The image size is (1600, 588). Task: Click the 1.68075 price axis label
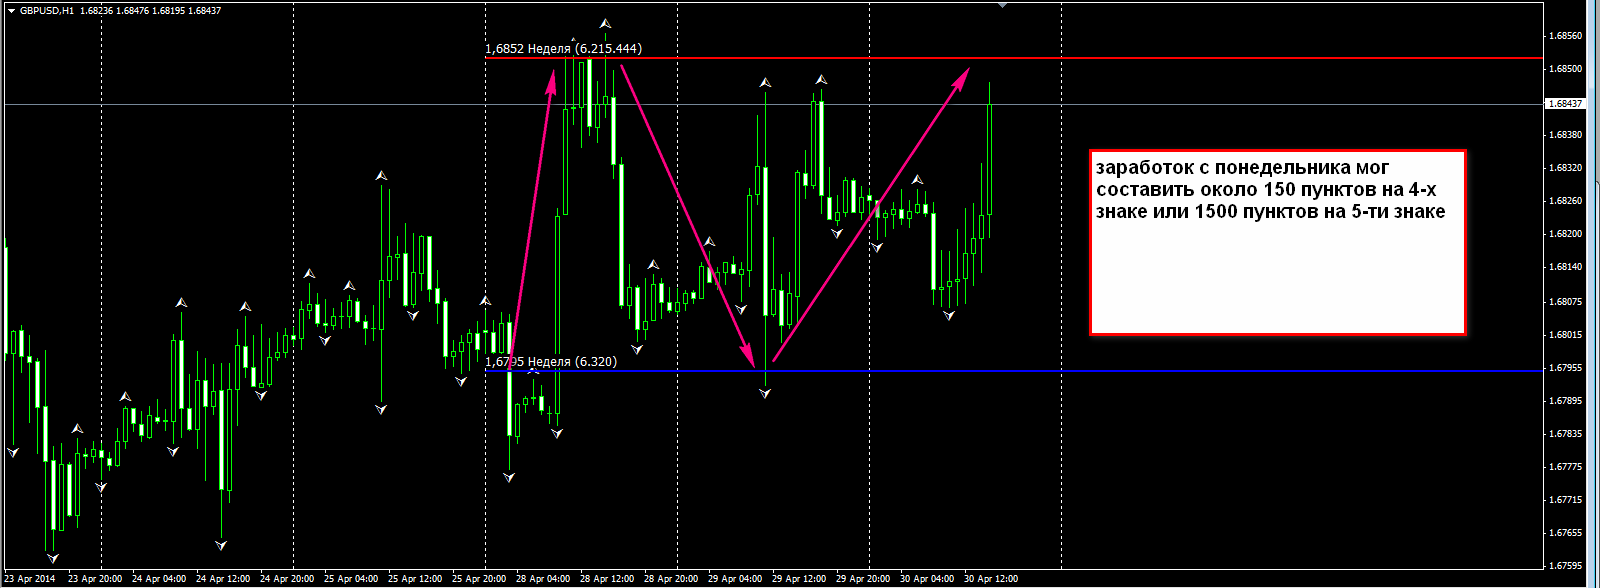click(x=1565, y=301)
